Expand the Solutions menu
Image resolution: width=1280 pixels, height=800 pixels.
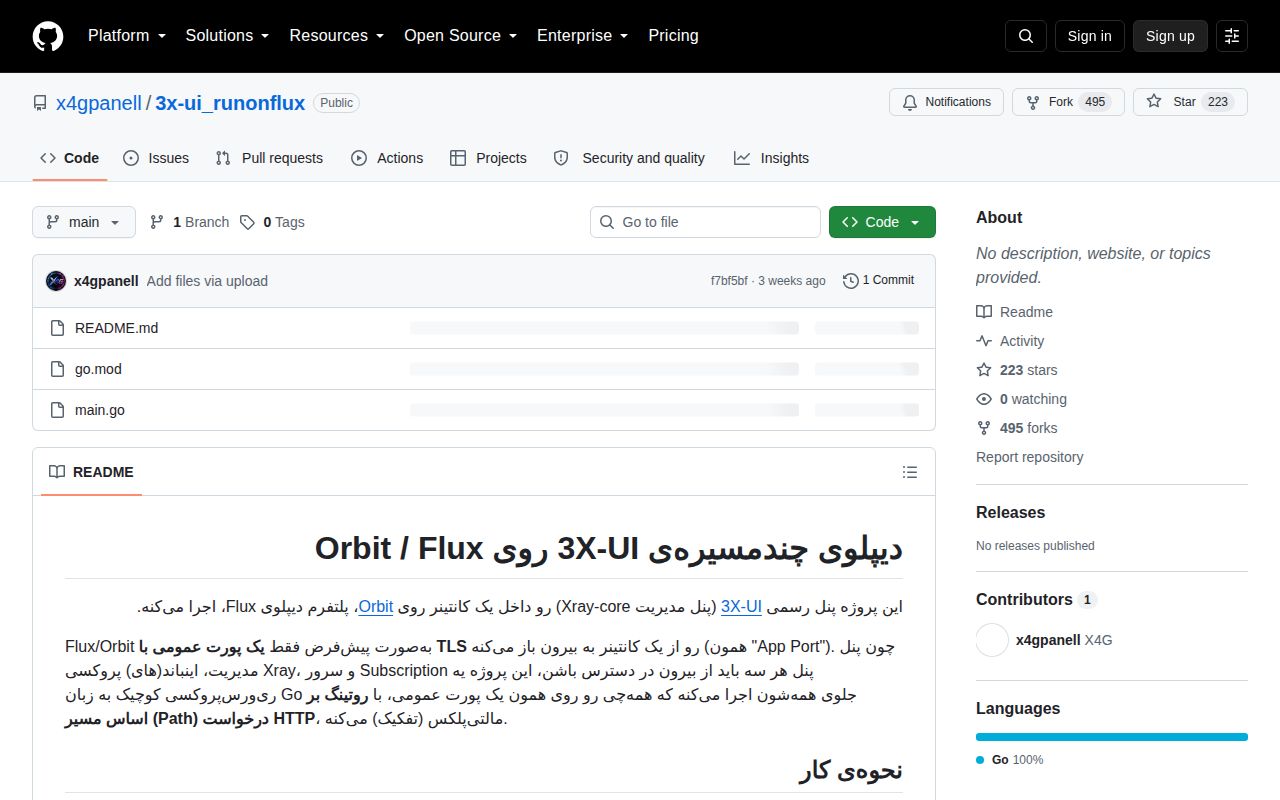pos(228,36)
